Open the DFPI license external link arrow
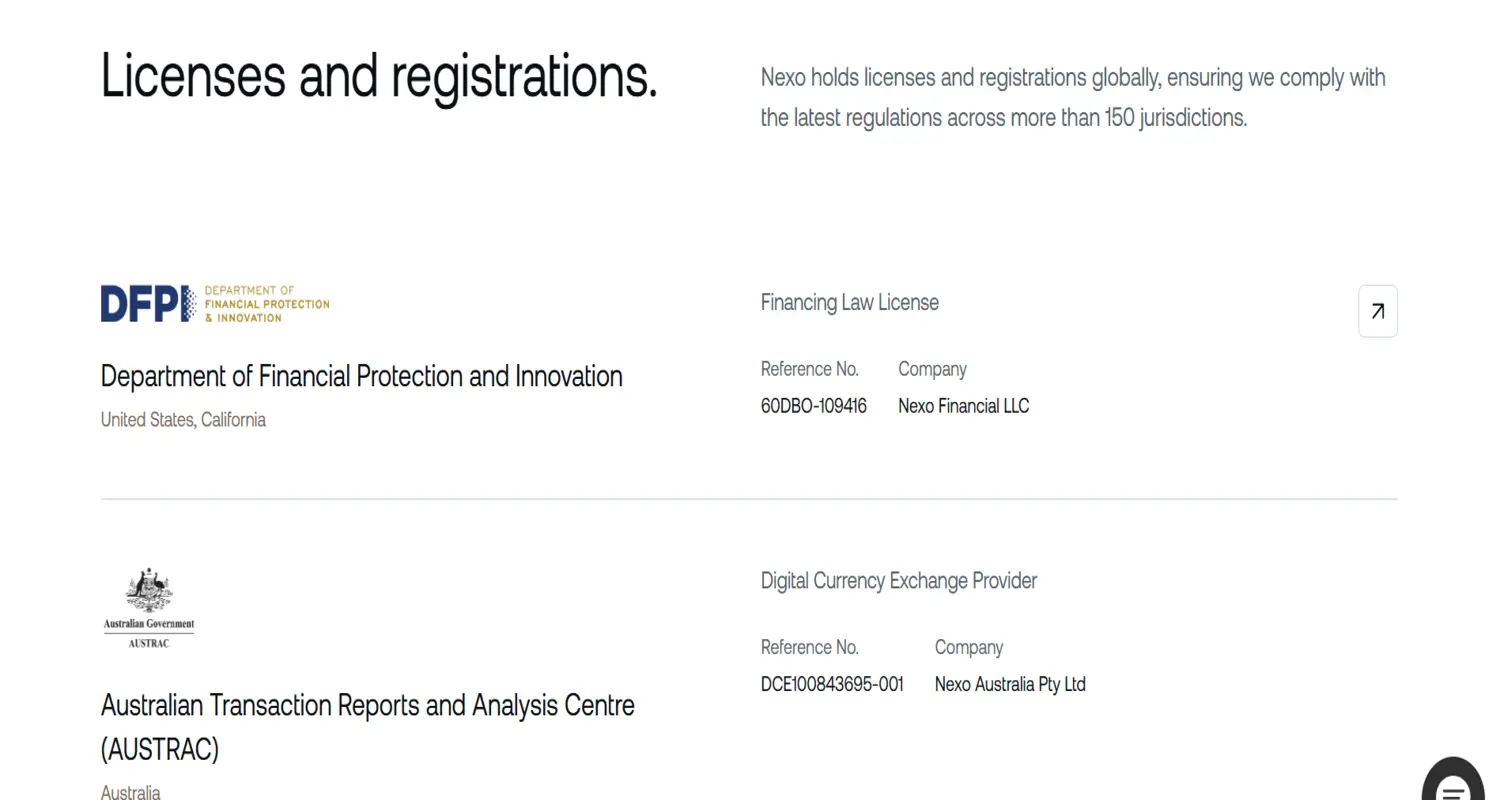The width and height of the screenshot is (1500, 800). coord(1377,311)
